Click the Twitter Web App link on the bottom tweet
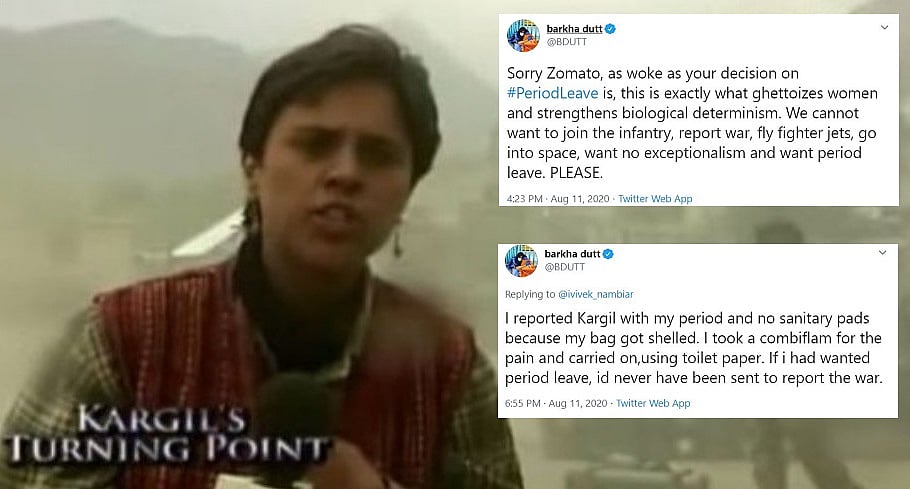Viewport: 910px width, 489px height. pos(653,403)
